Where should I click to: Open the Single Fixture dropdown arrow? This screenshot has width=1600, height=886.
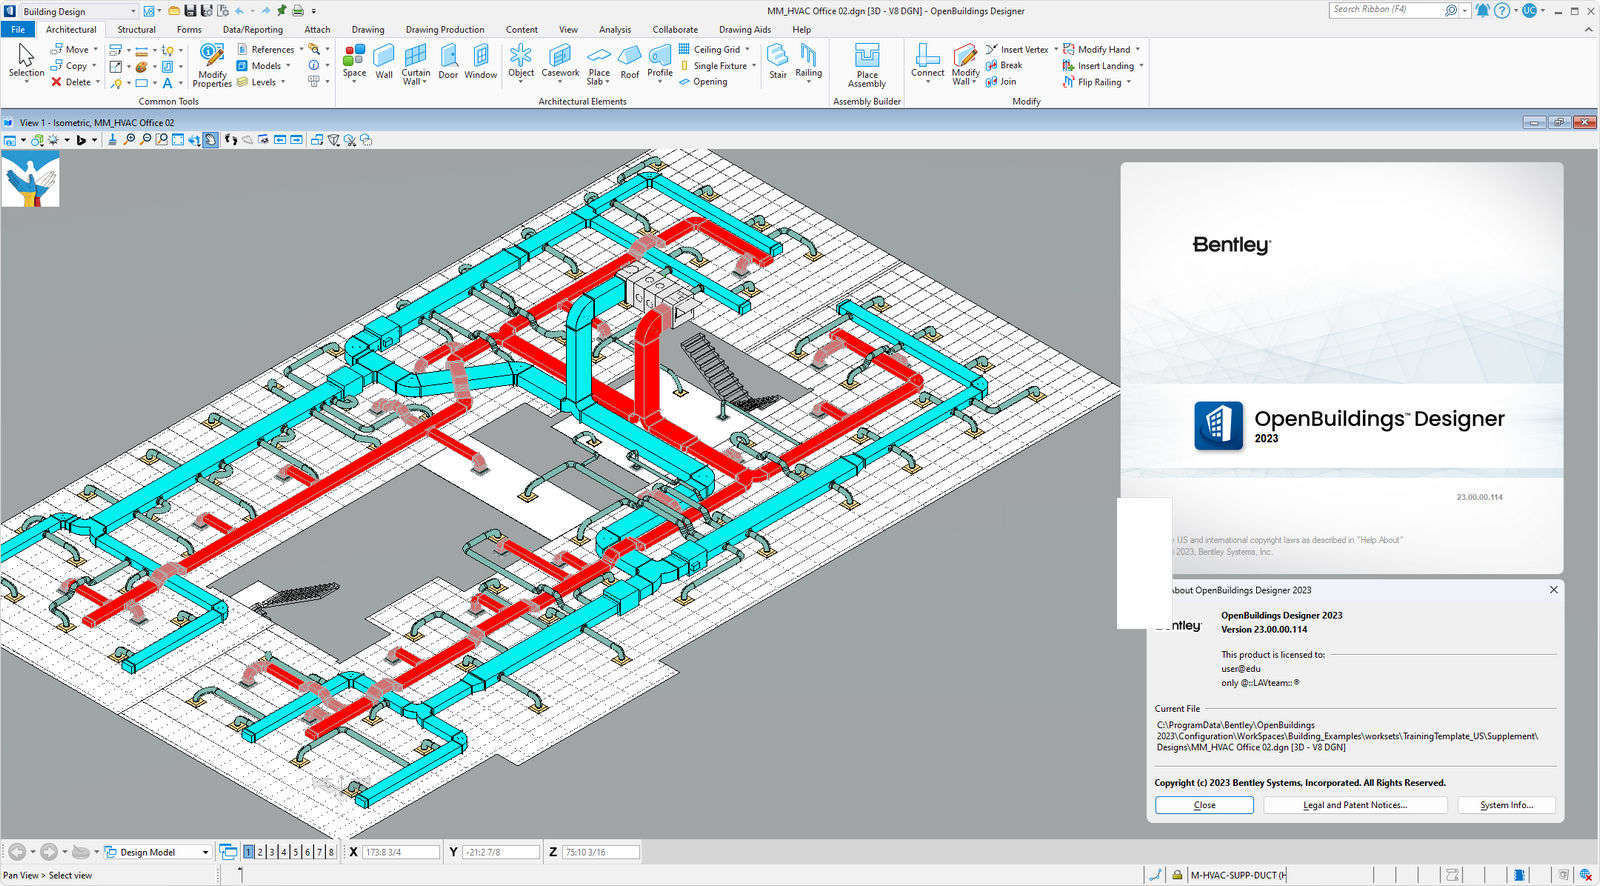pos(754,66)
